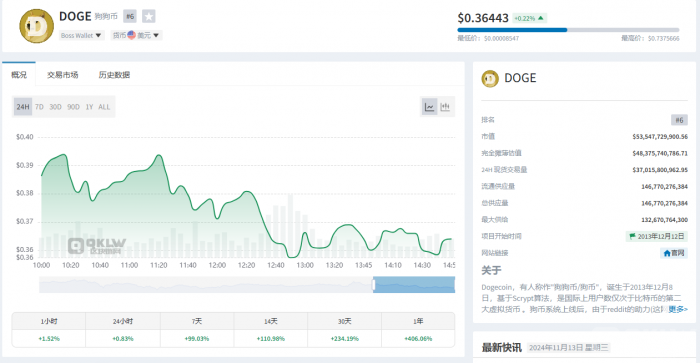Click the #6 rank badge in info panel
This screenshot has width=700, height=363.
pos(679,120)
